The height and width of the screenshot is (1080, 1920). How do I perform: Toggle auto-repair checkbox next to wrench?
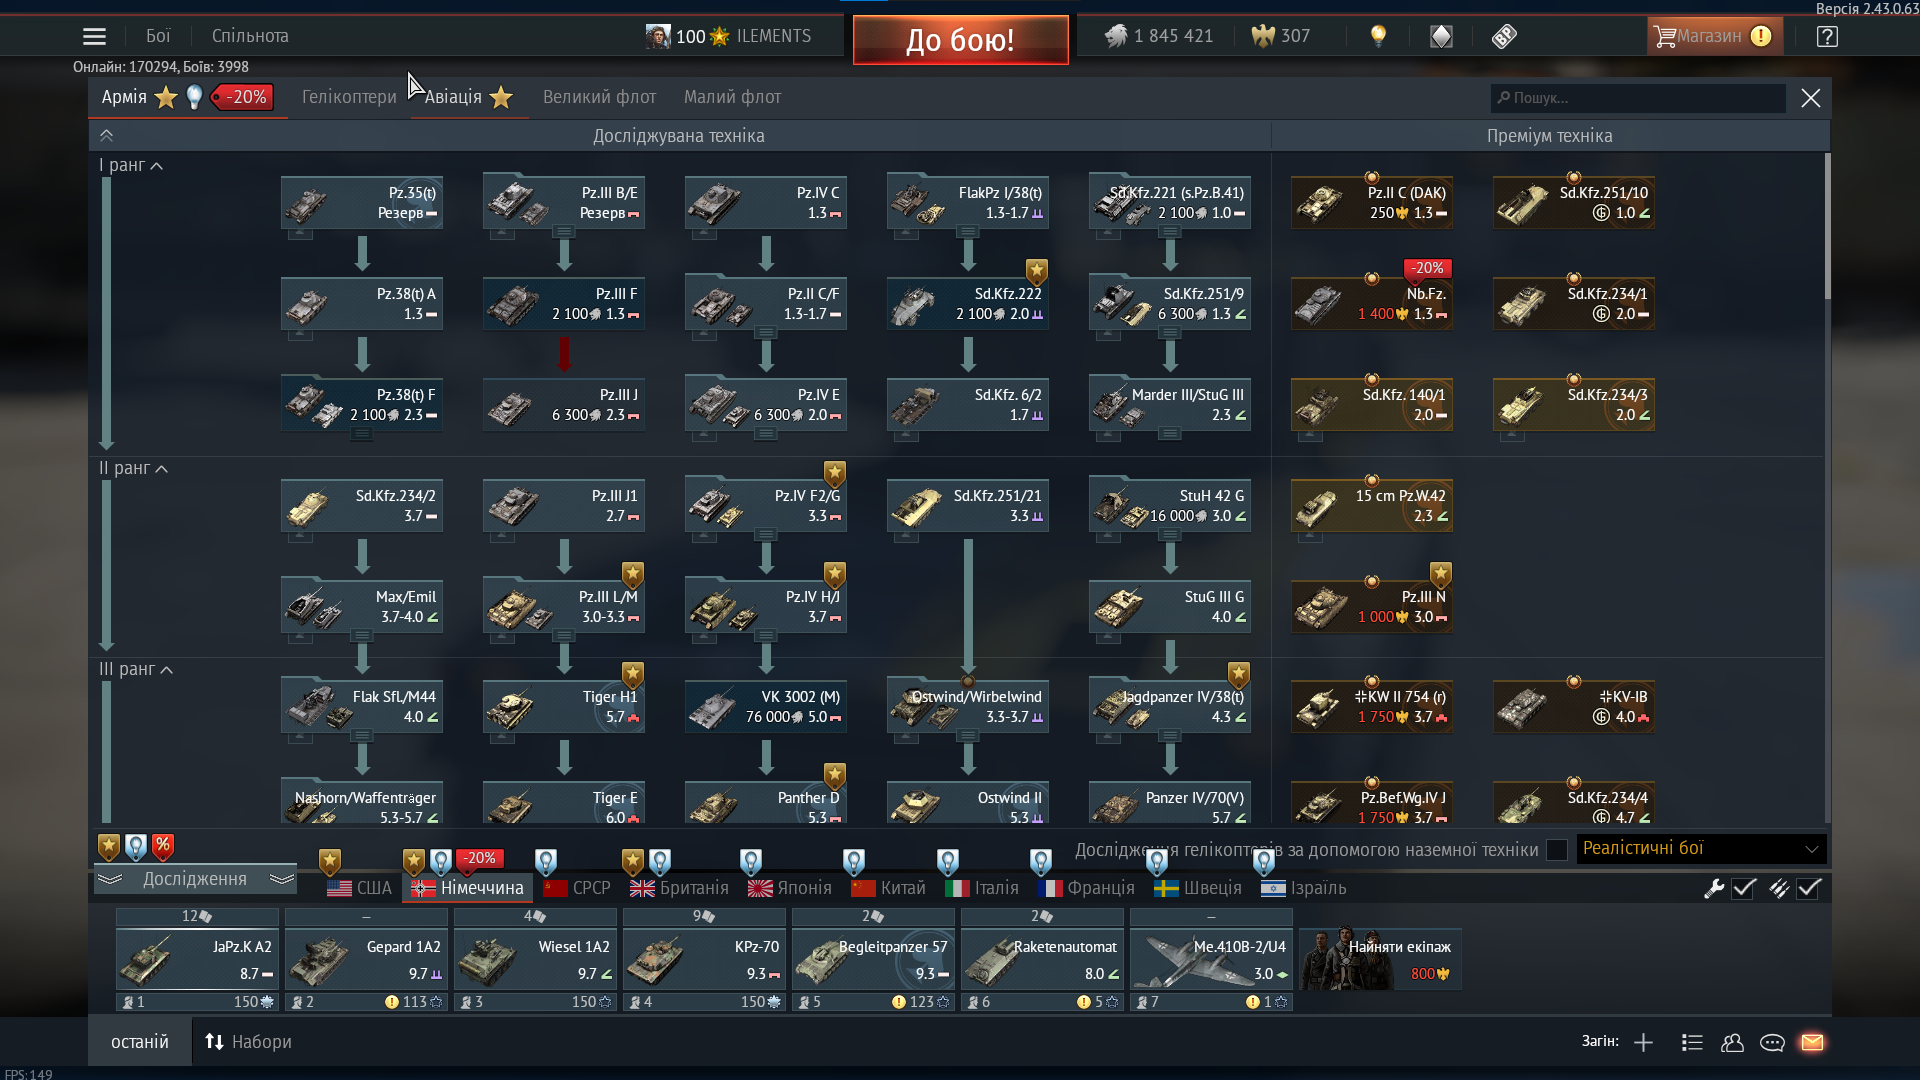pos(1744,888)
